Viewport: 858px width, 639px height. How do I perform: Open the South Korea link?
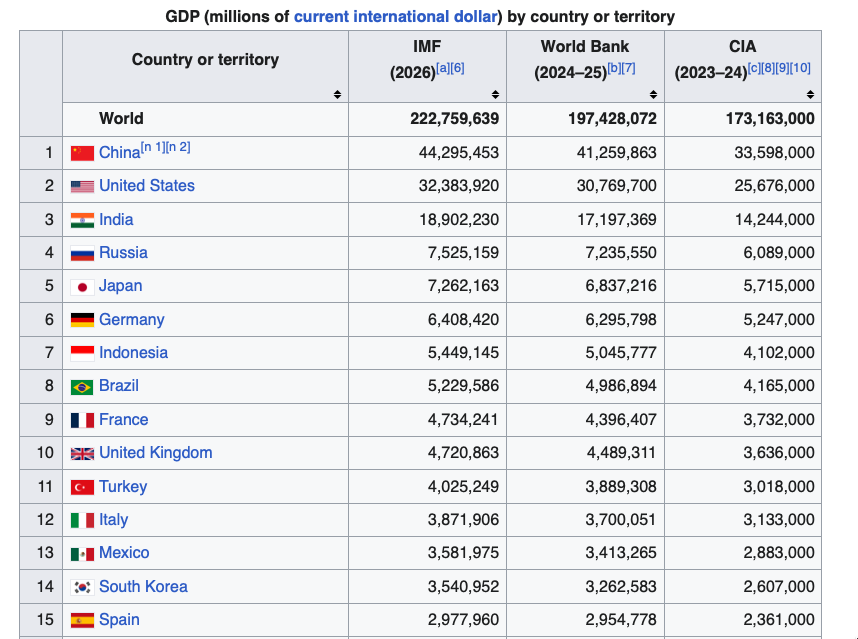pos(143,586)
